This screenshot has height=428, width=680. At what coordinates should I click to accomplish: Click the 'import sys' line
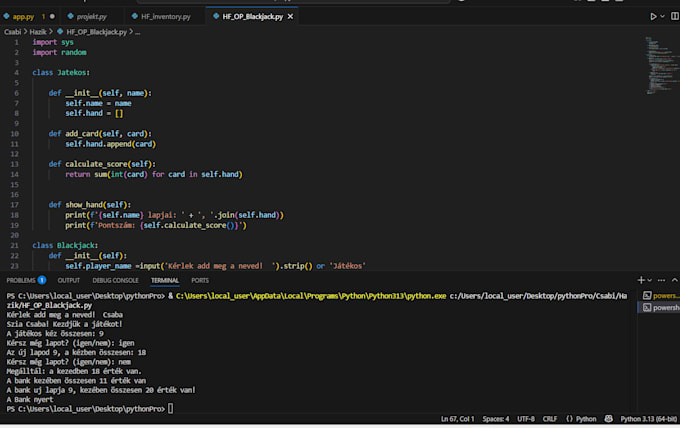(x=53, y=42)
